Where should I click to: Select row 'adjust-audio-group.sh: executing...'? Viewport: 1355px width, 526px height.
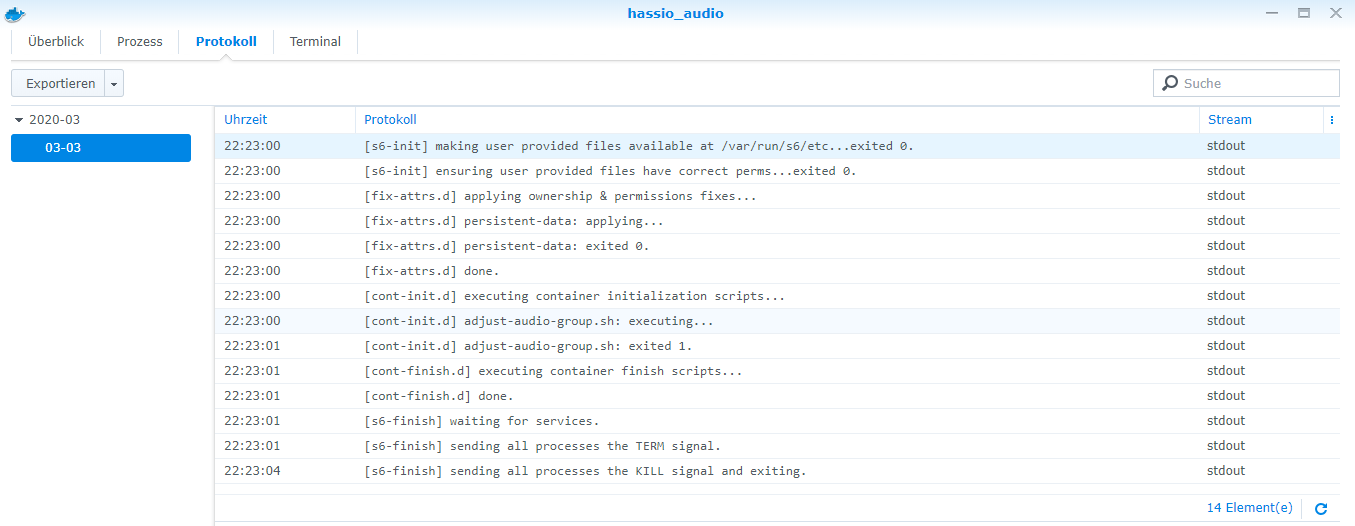(x=777, y=321)
